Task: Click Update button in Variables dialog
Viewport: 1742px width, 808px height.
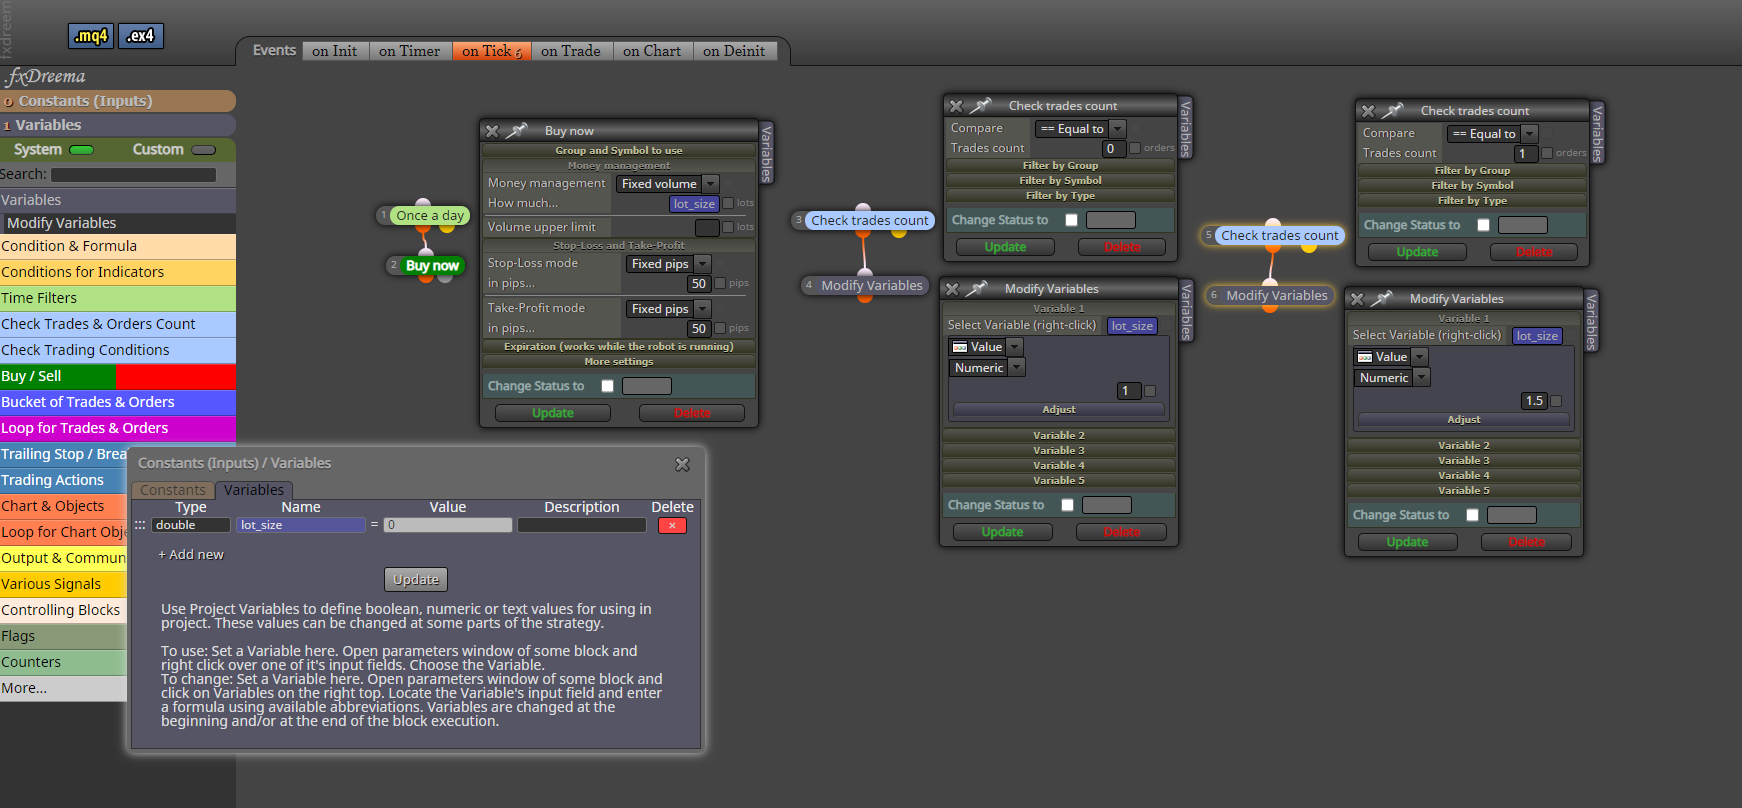Action: tap(416, 579)
